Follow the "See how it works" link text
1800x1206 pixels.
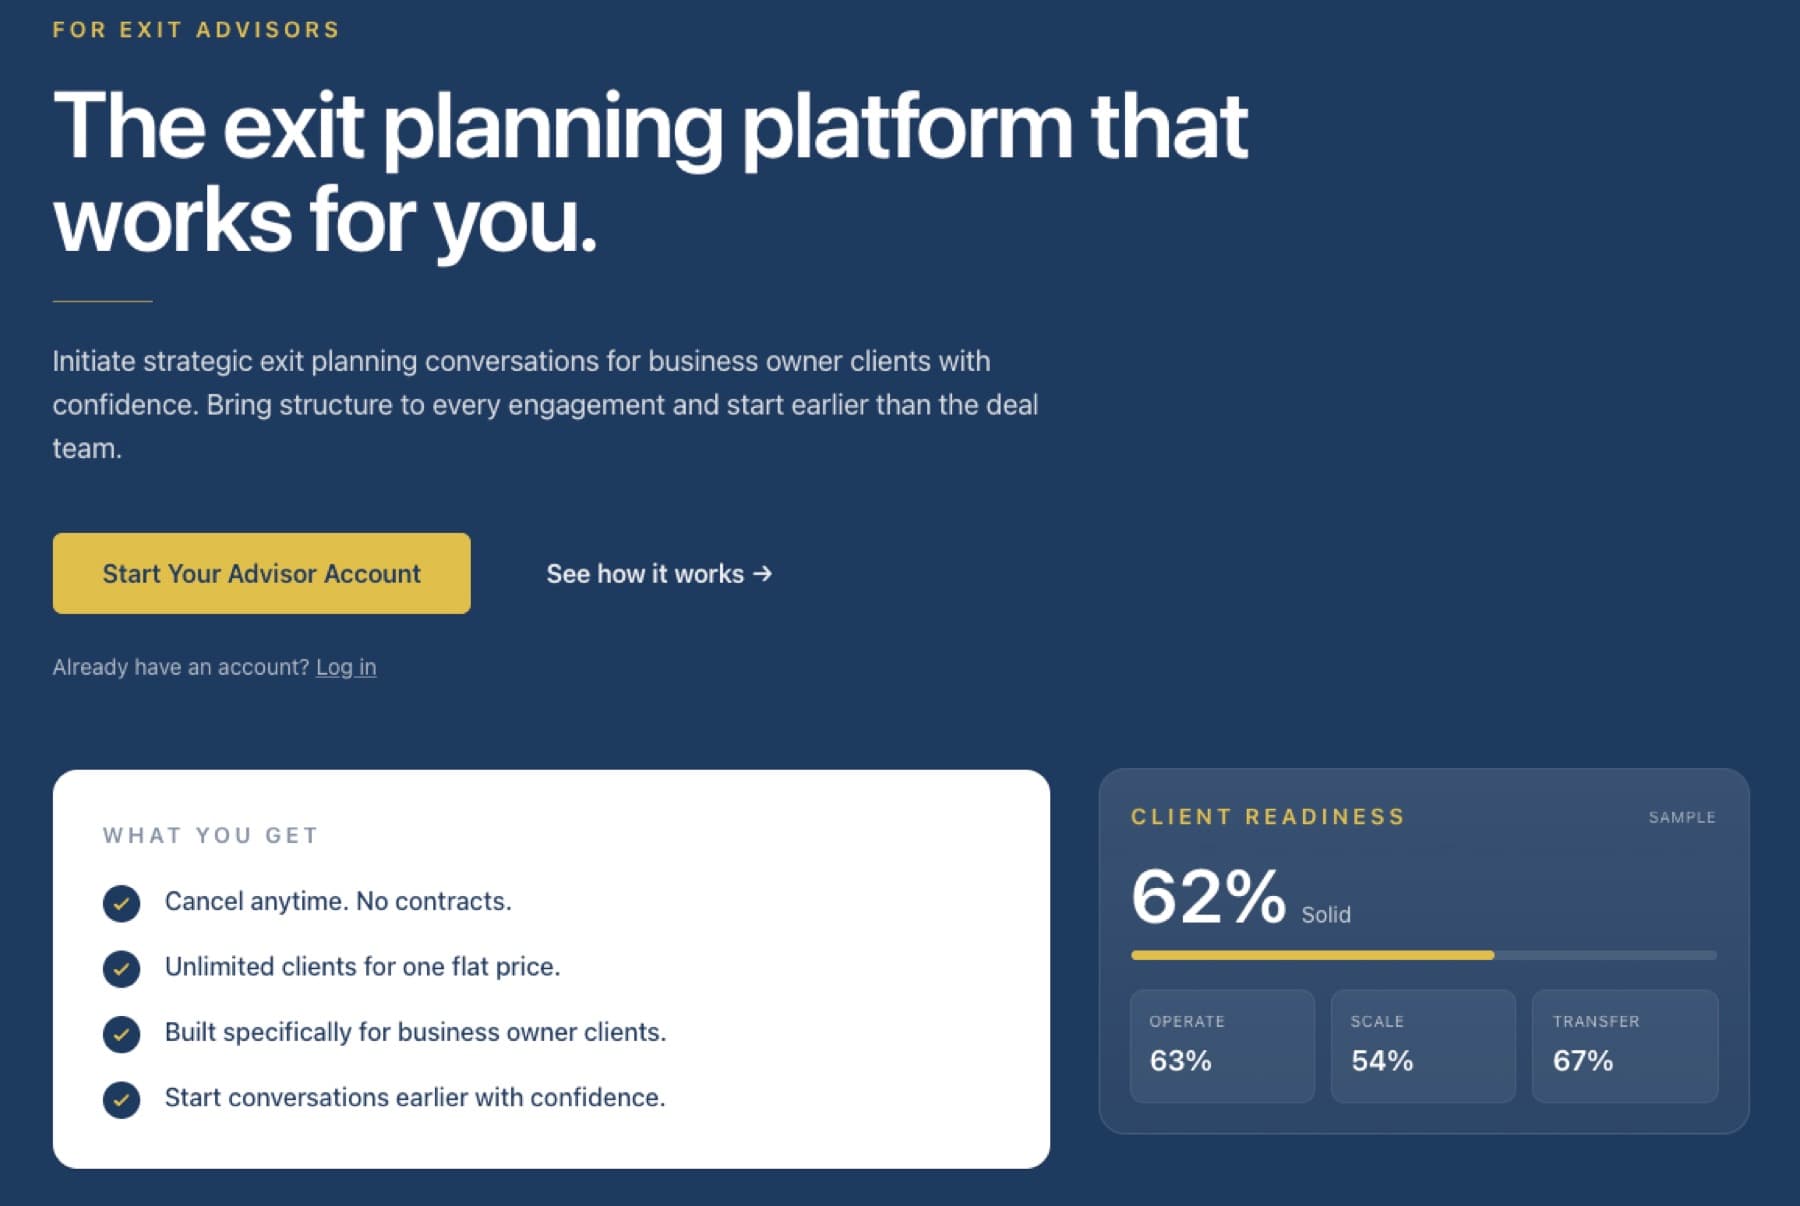645,574
